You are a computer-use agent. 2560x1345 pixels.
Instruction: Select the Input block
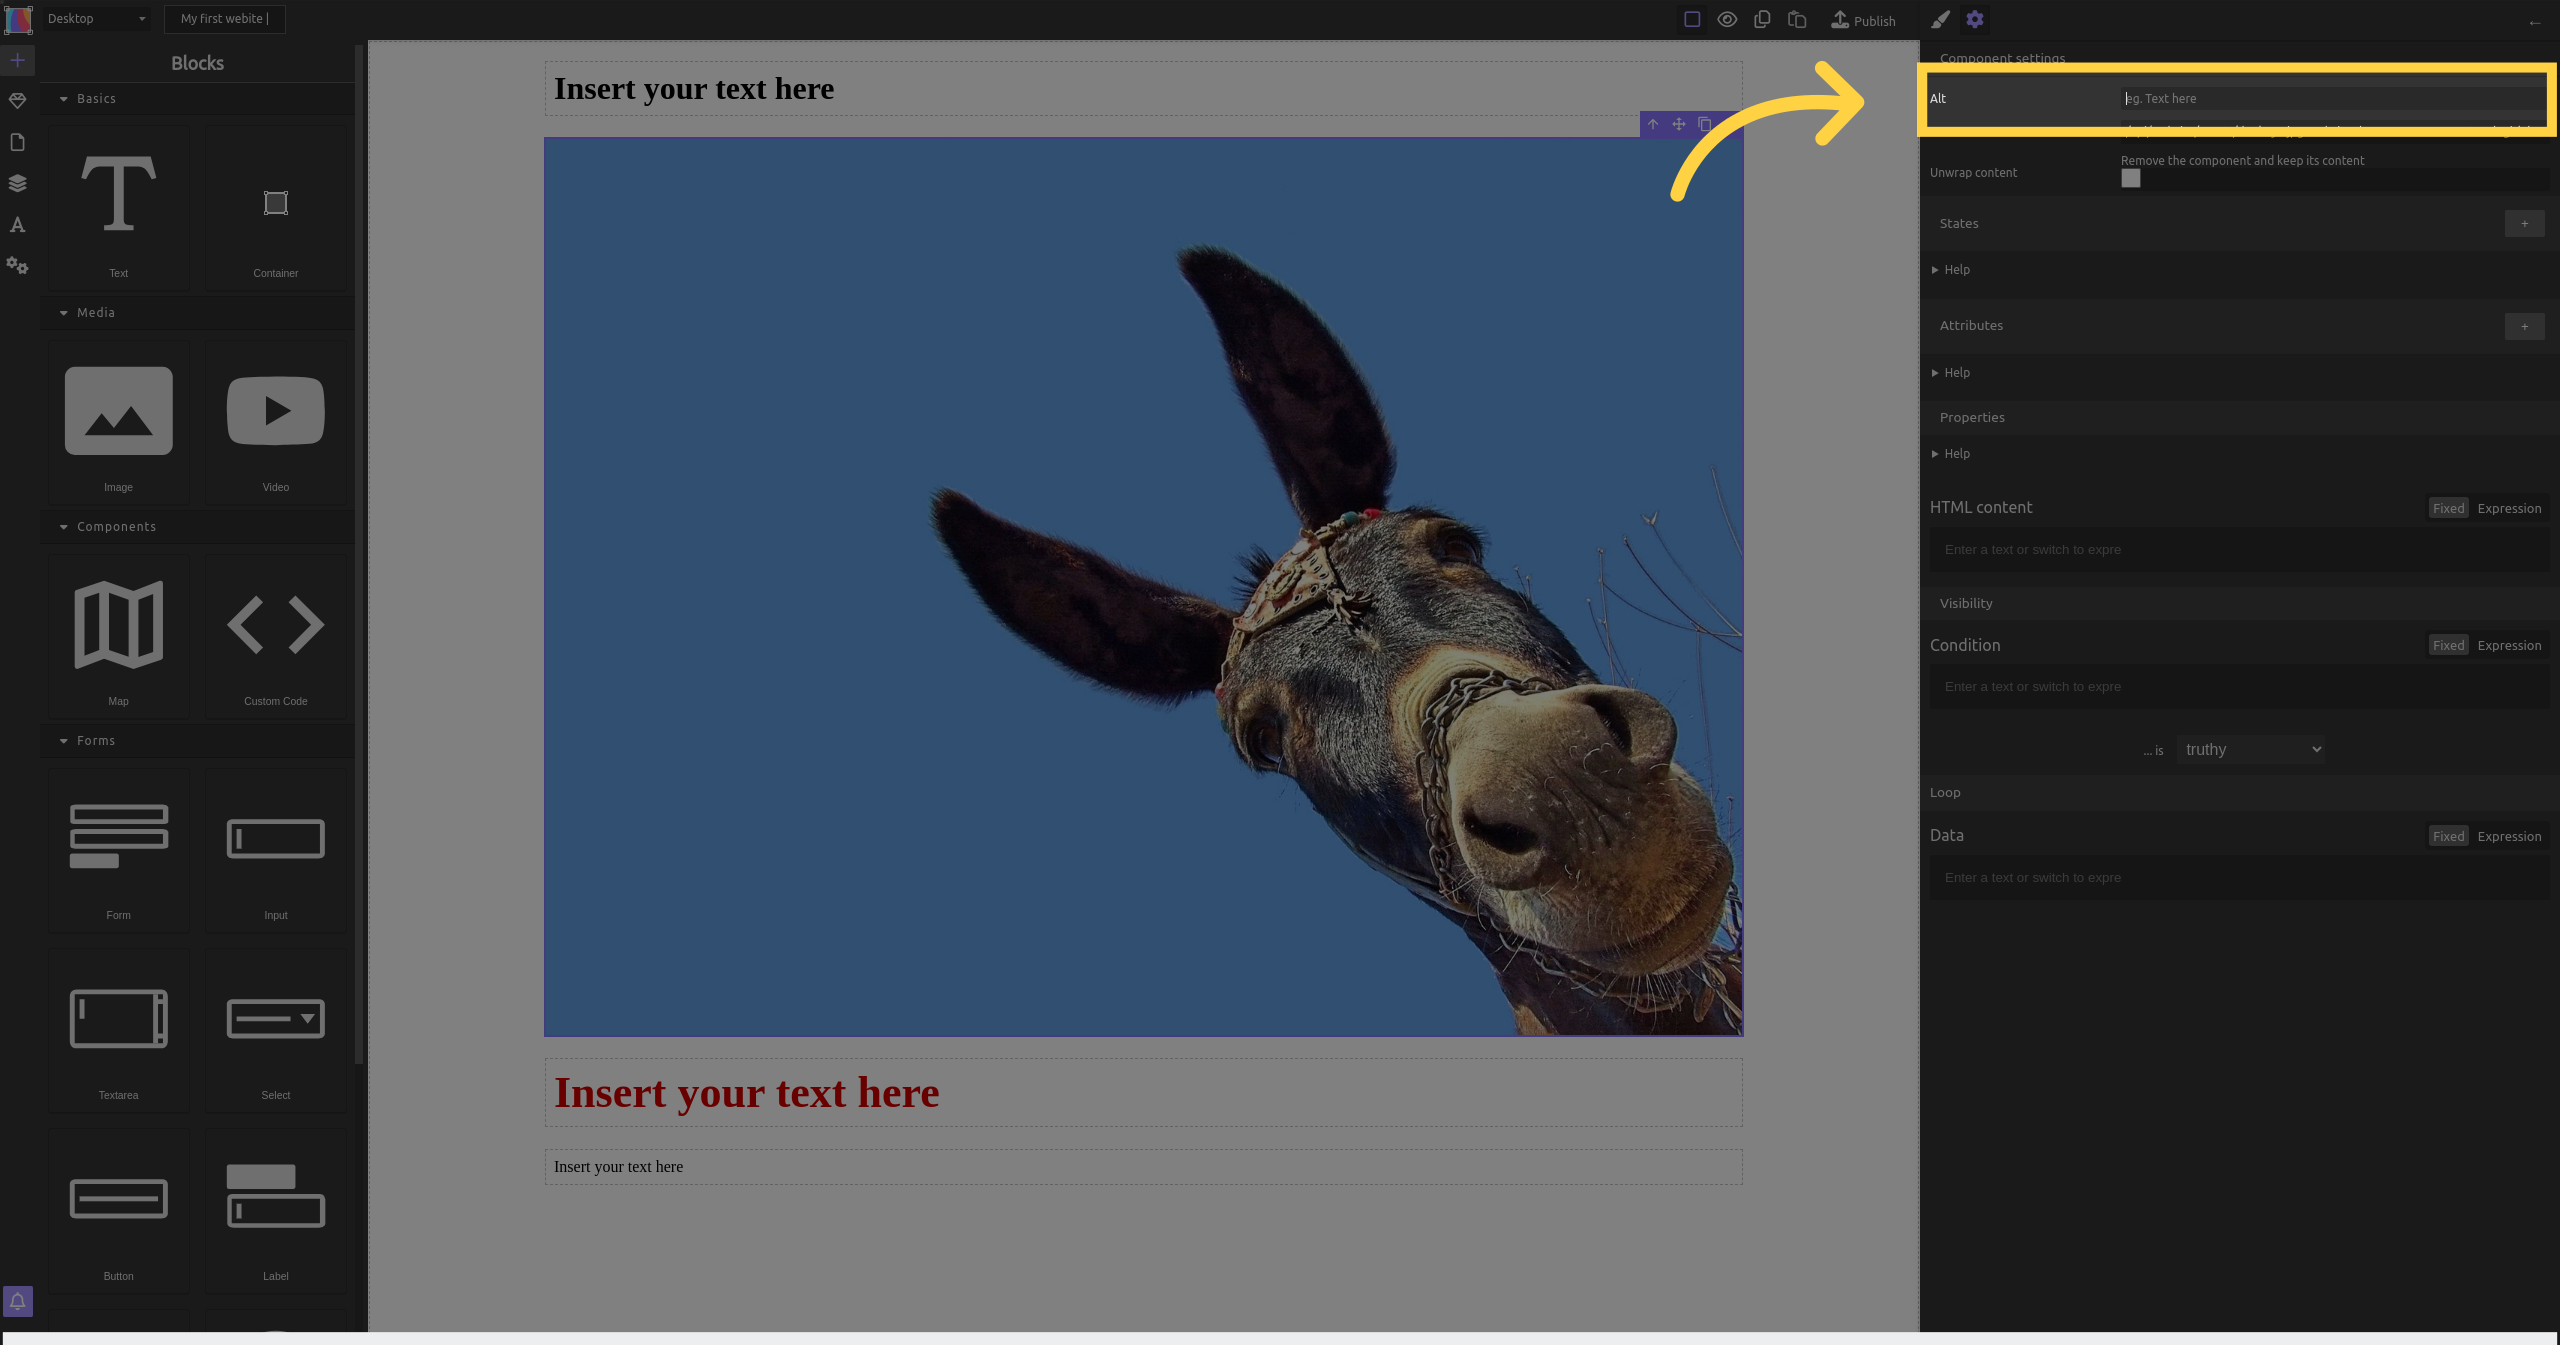[x=276, y=851]
